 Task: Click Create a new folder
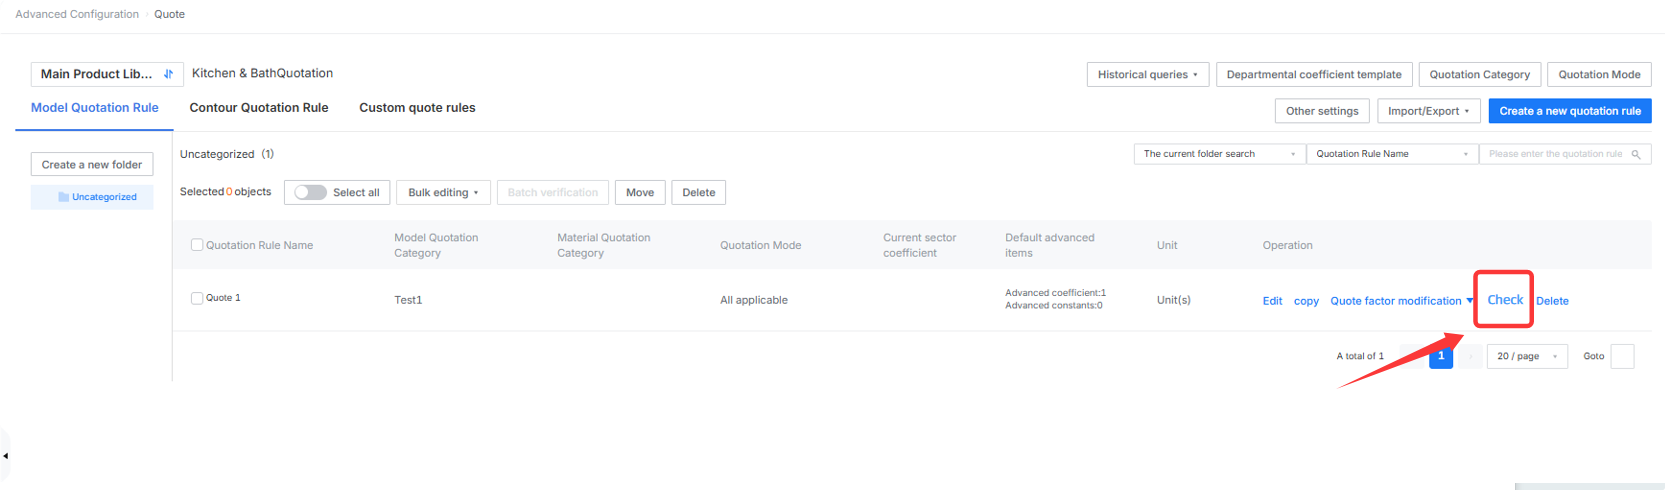click(x=92, y=165)
